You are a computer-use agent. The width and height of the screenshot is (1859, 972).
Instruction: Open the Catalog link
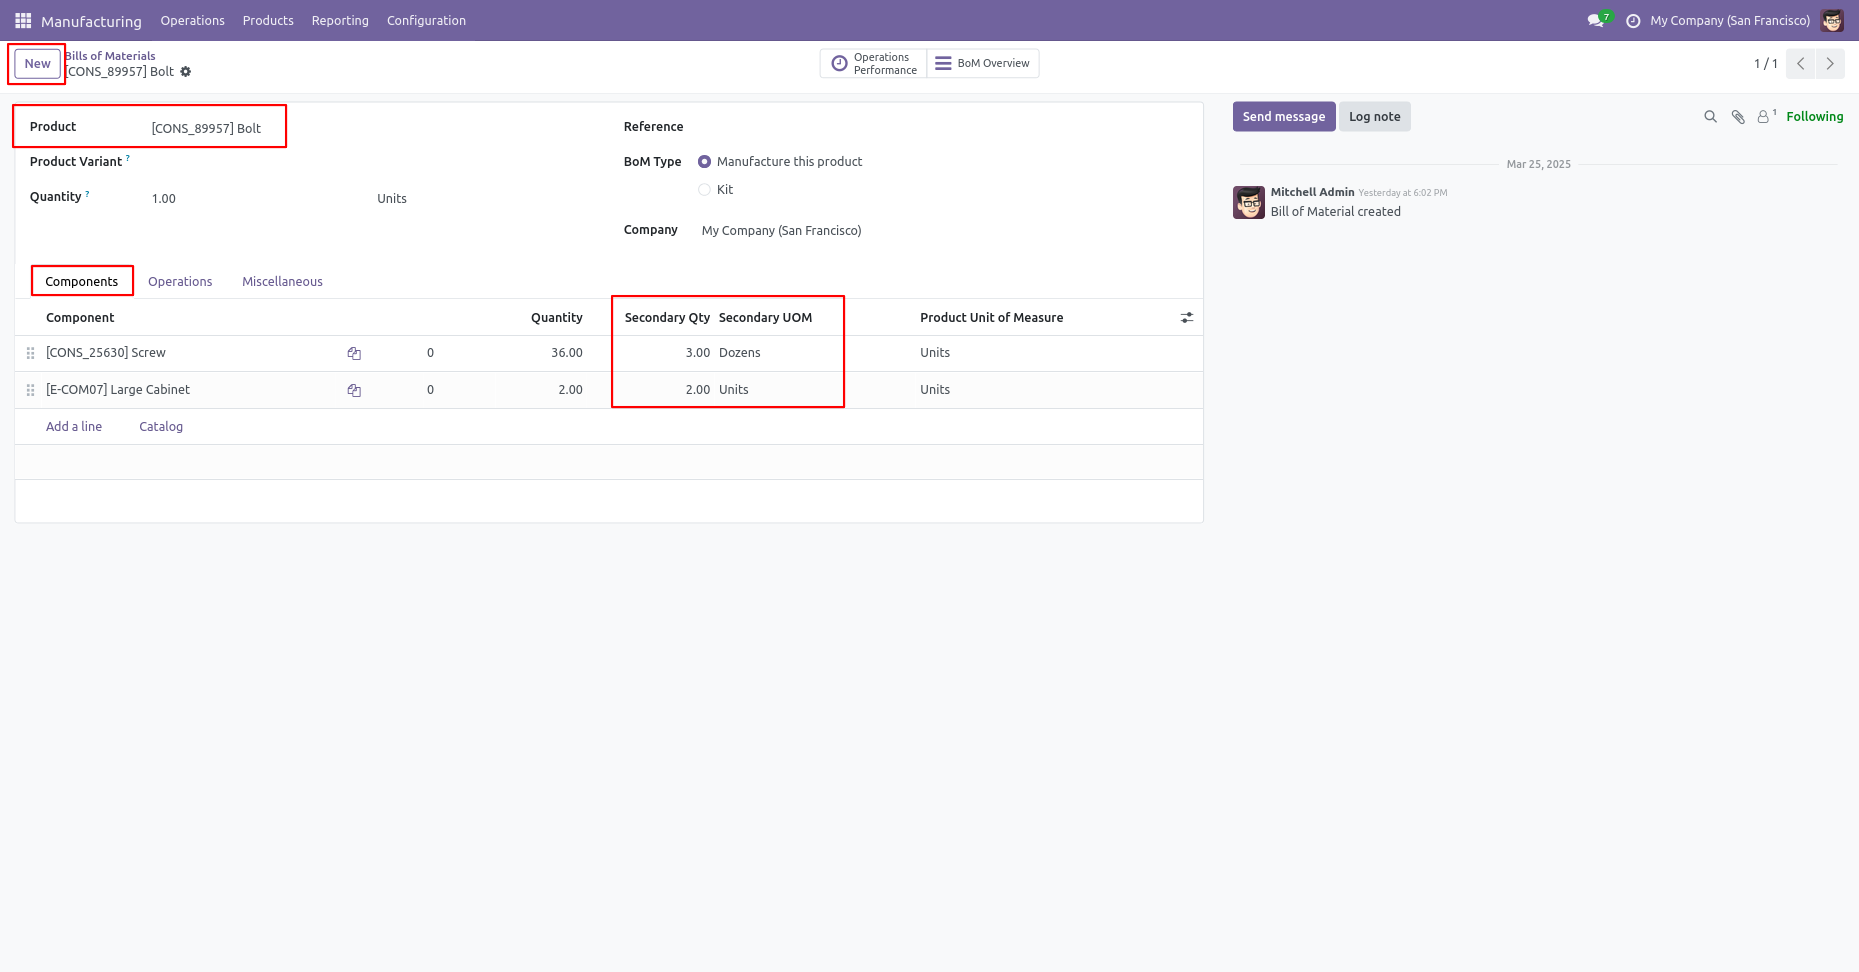click(161, 427)
